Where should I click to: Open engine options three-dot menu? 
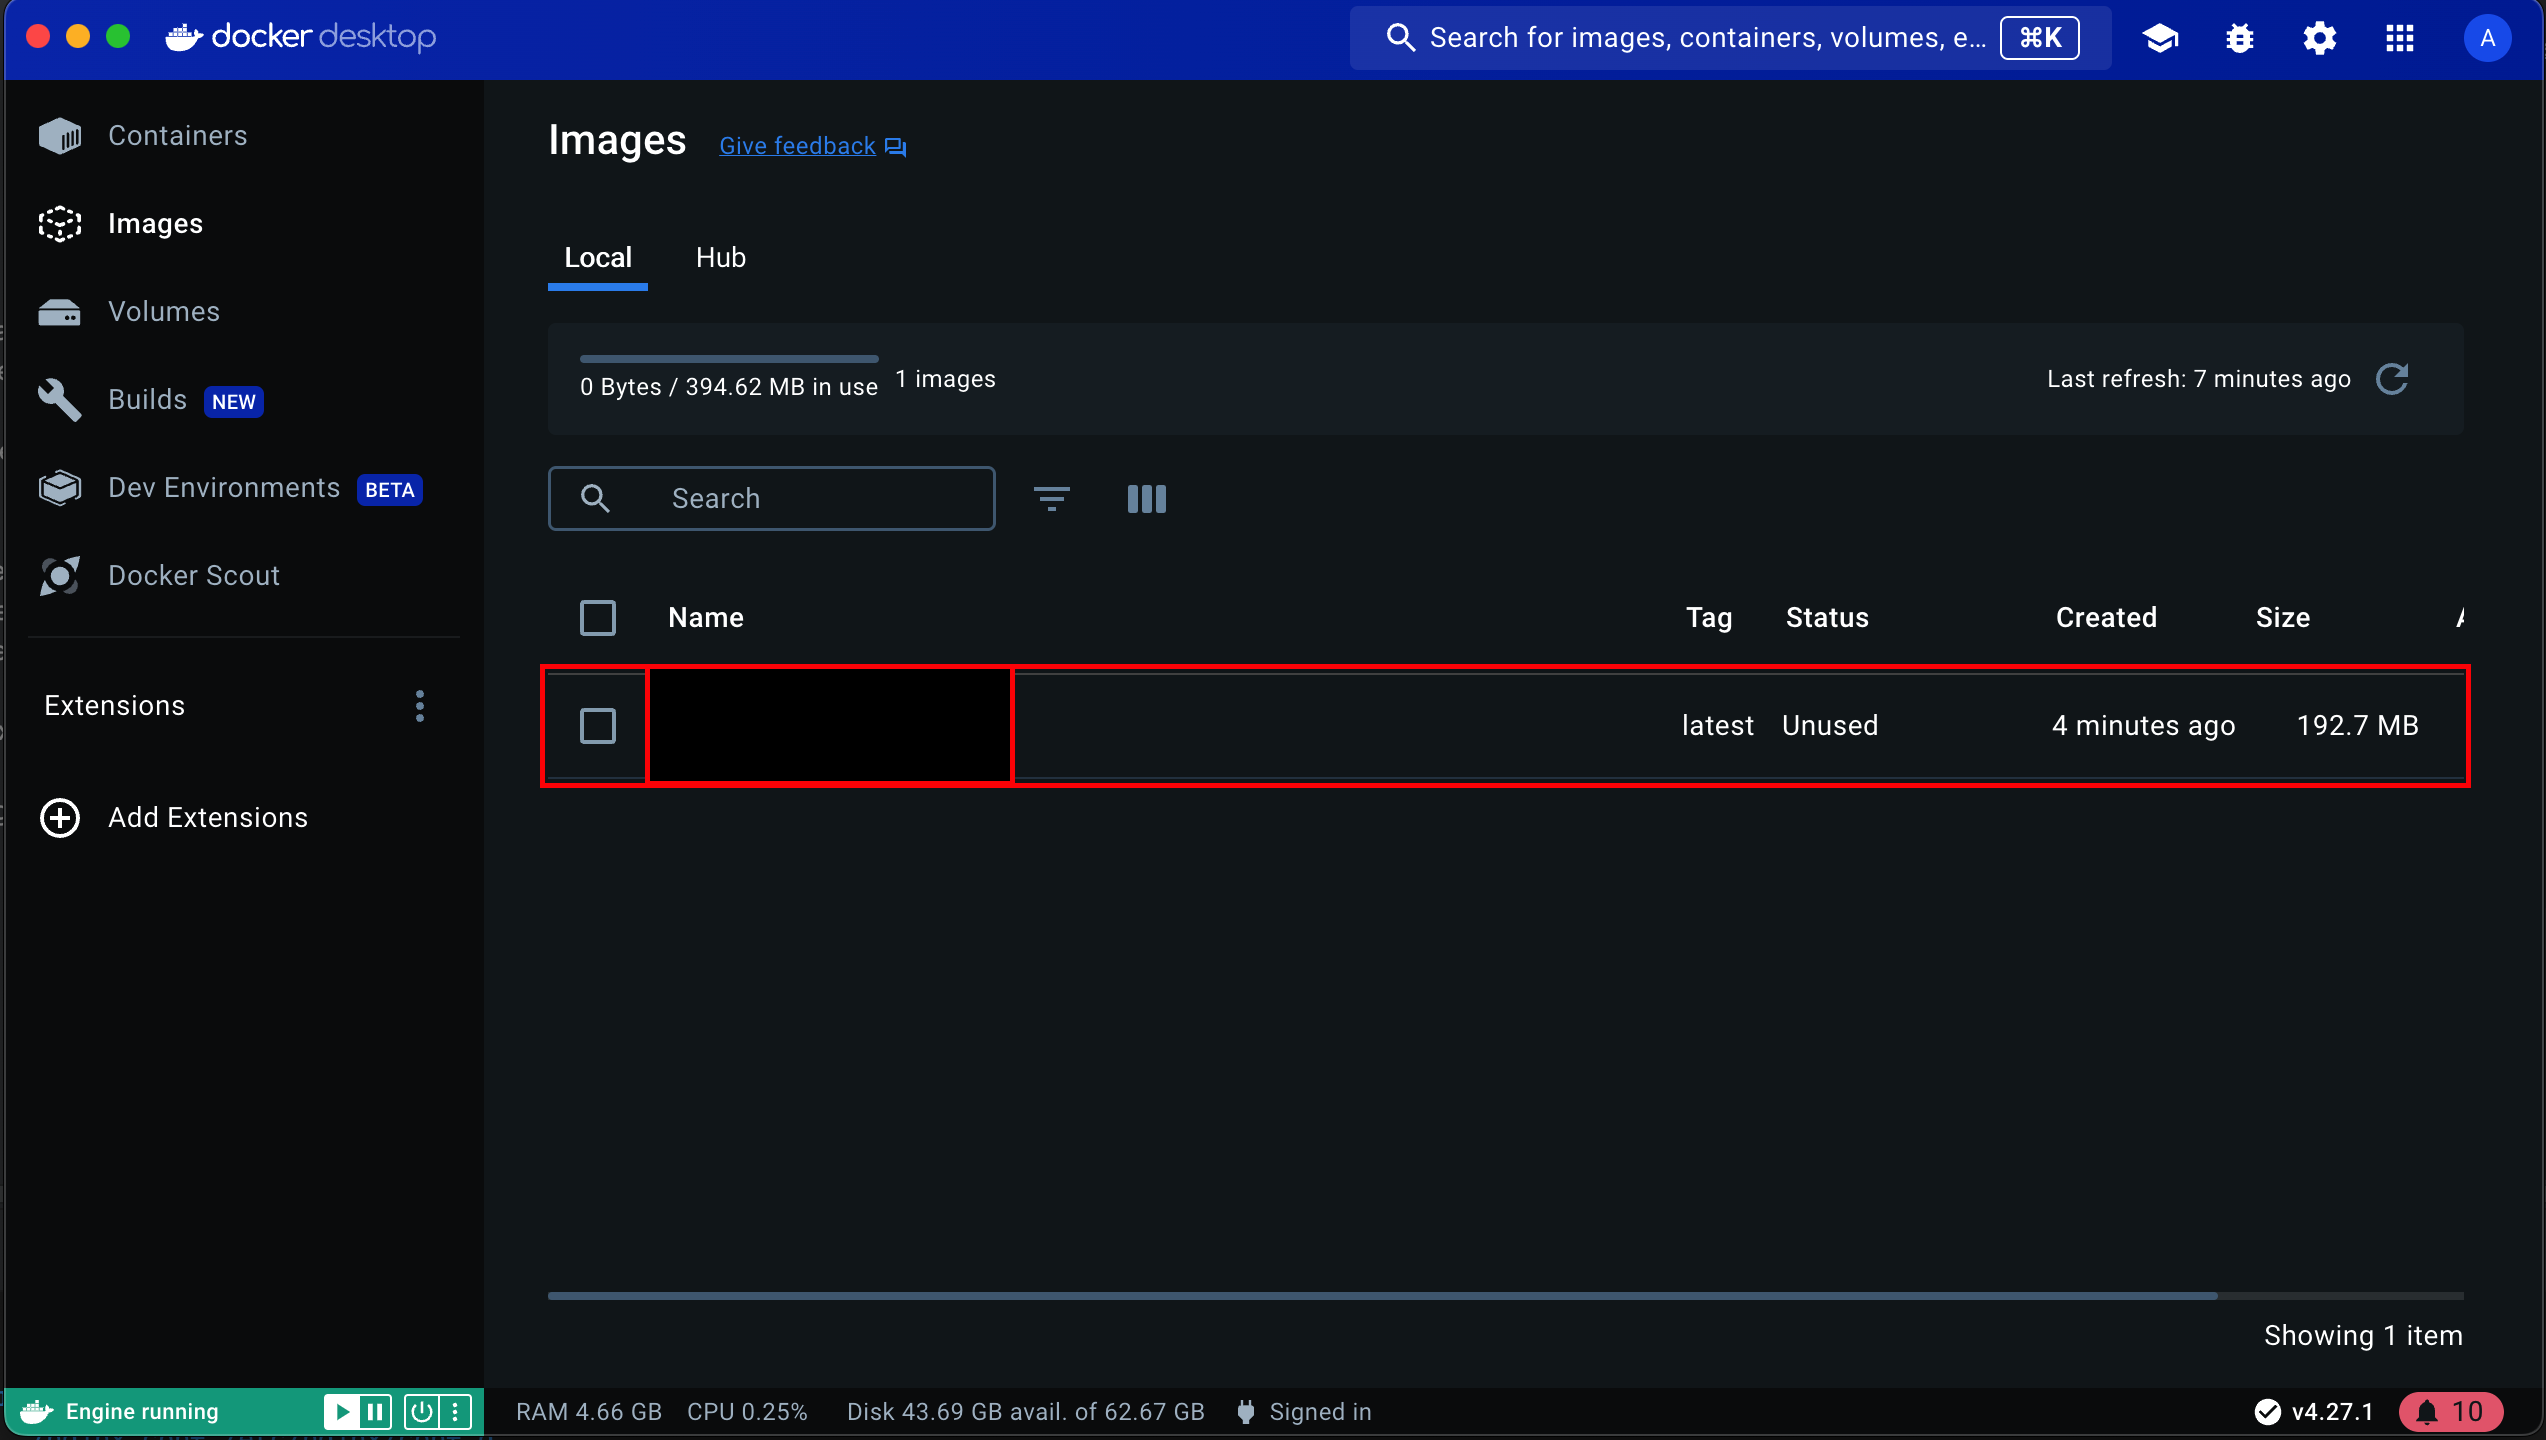tap(455, 1411)
